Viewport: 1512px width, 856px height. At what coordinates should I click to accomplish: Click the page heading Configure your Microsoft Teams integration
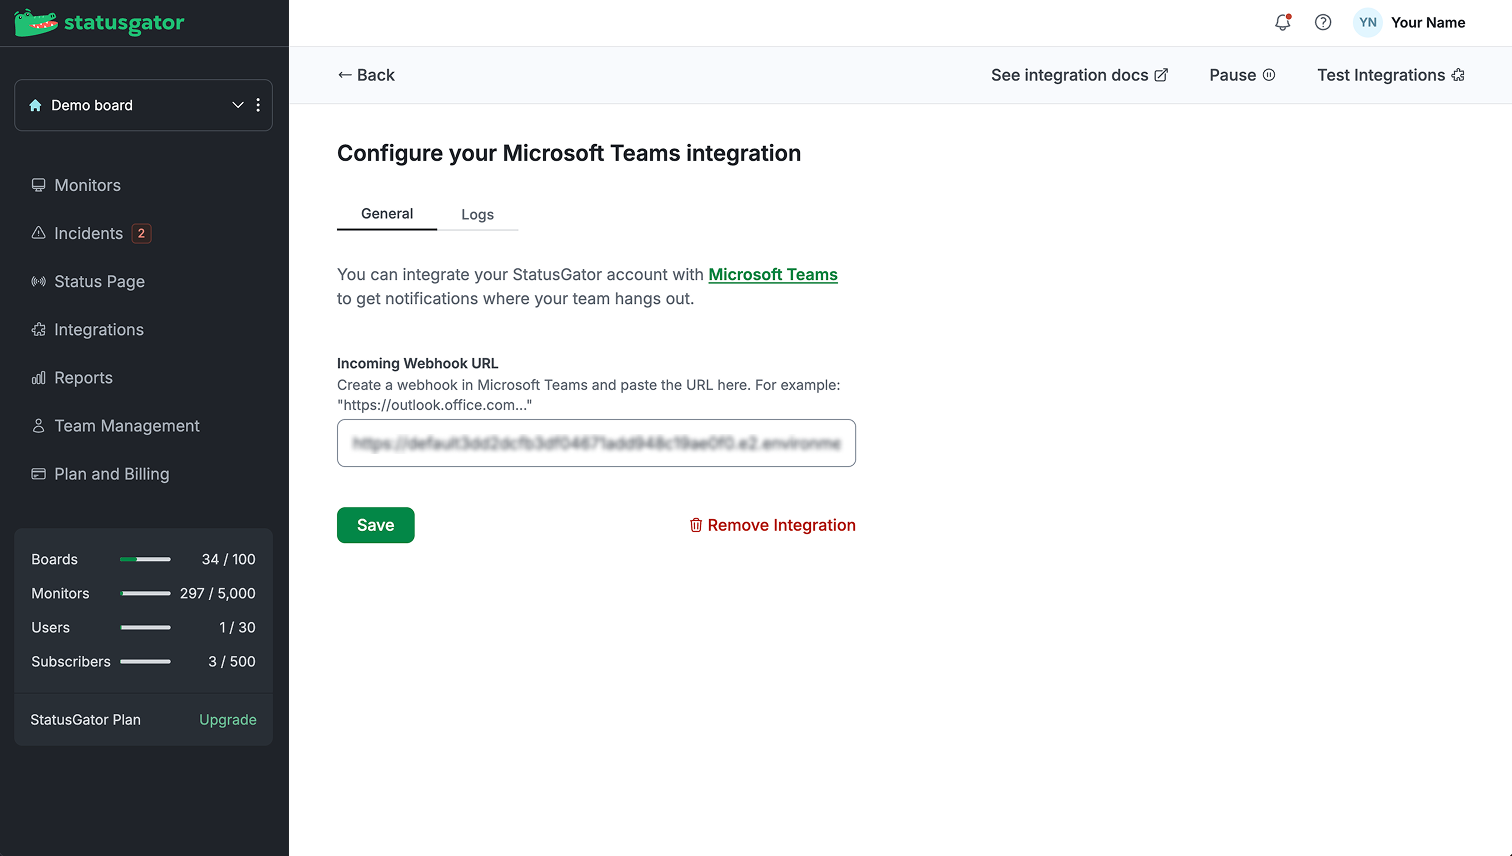(x=569, y=153)
